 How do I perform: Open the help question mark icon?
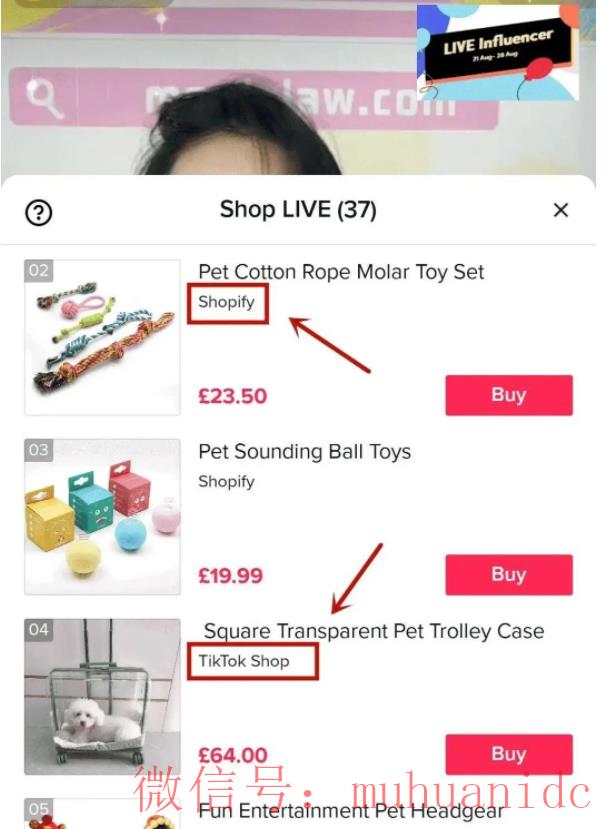pos(39,213)
